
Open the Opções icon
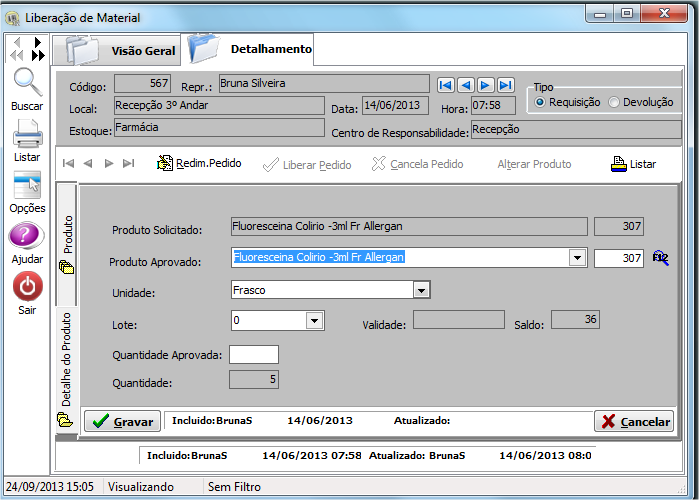coord(27,186)
